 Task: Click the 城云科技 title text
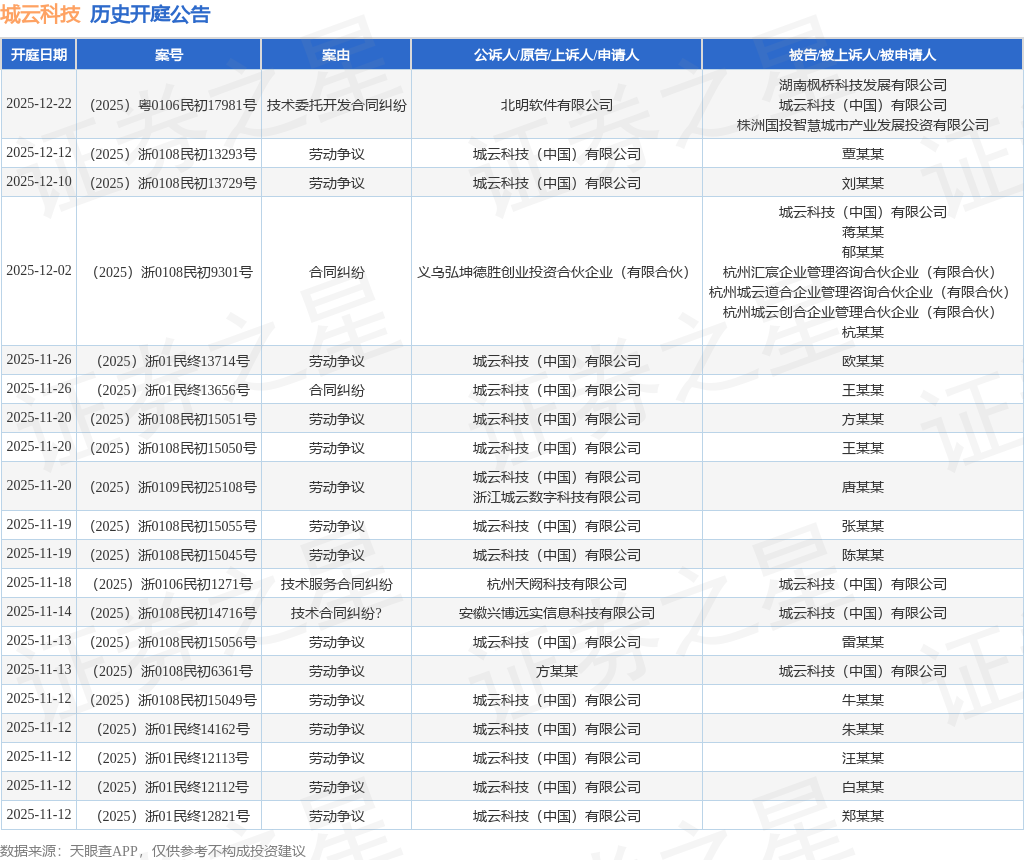(40, 14)
